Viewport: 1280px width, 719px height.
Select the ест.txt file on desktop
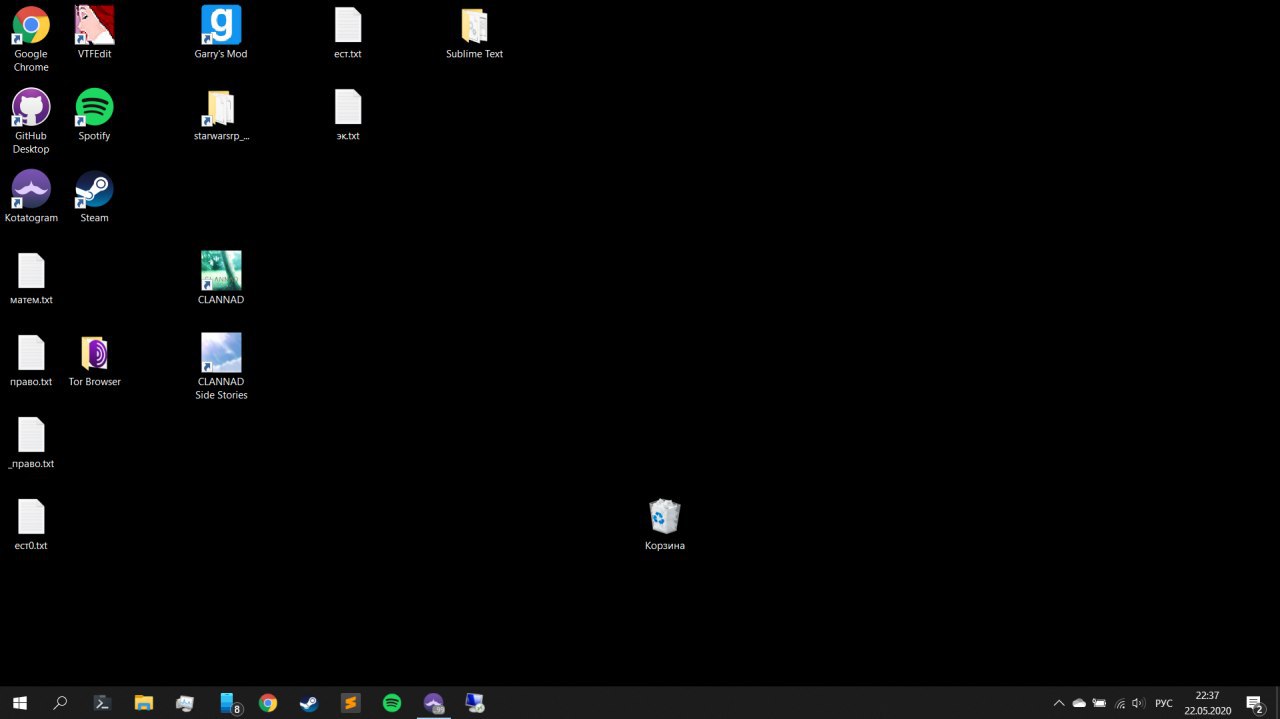pyautogui.click(x=348, y=32)
